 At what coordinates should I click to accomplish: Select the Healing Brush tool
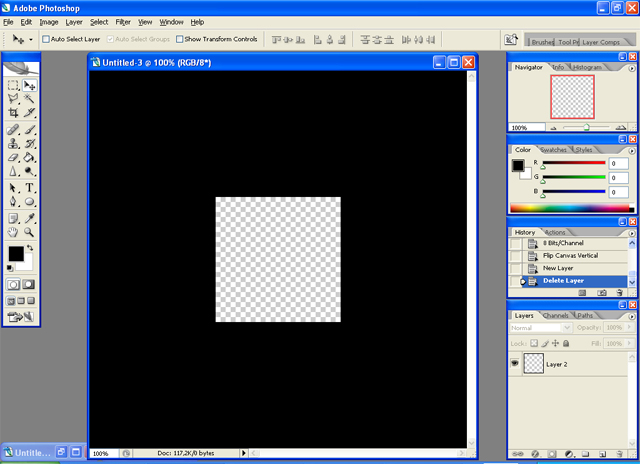tap(13, 130)
